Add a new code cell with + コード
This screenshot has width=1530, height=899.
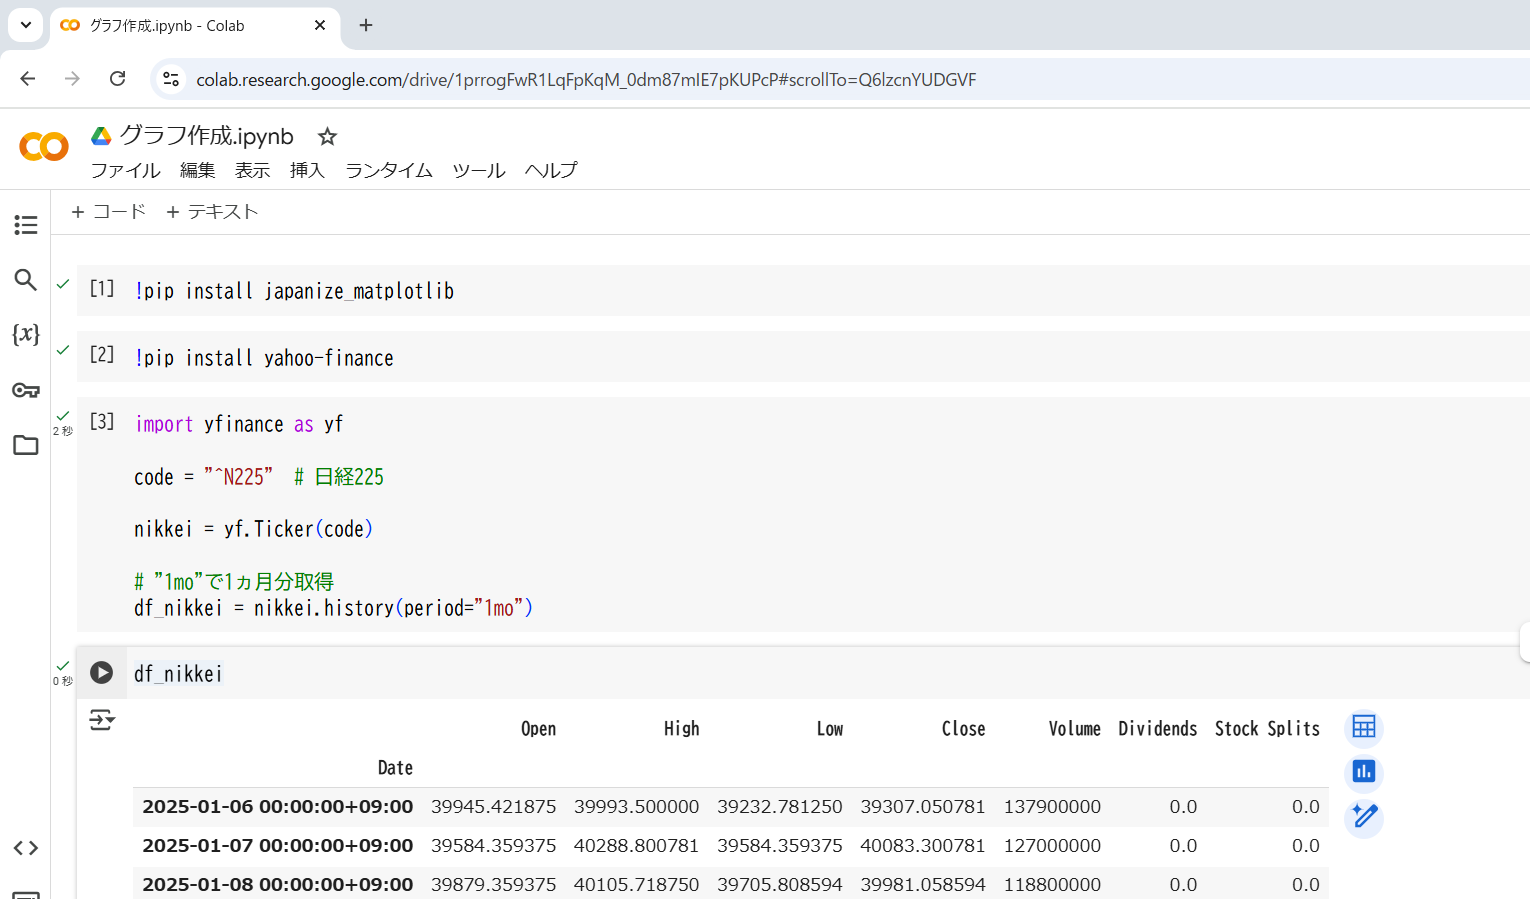pyautogui.click(x=107, y=211)
